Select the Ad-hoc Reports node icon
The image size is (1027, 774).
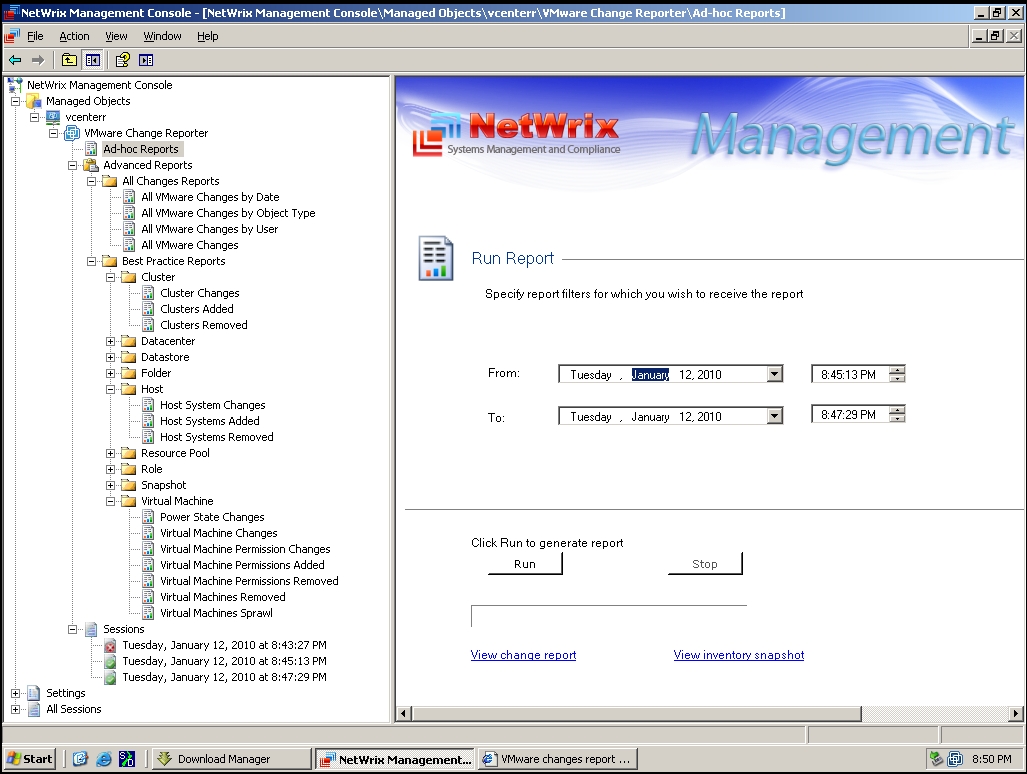coord(92,149)
